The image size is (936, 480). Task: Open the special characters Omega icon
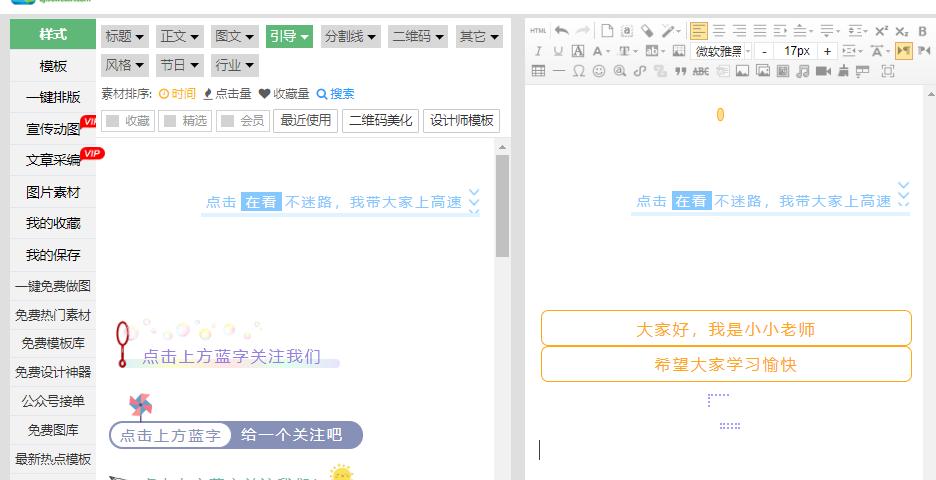tap(578, 71)
